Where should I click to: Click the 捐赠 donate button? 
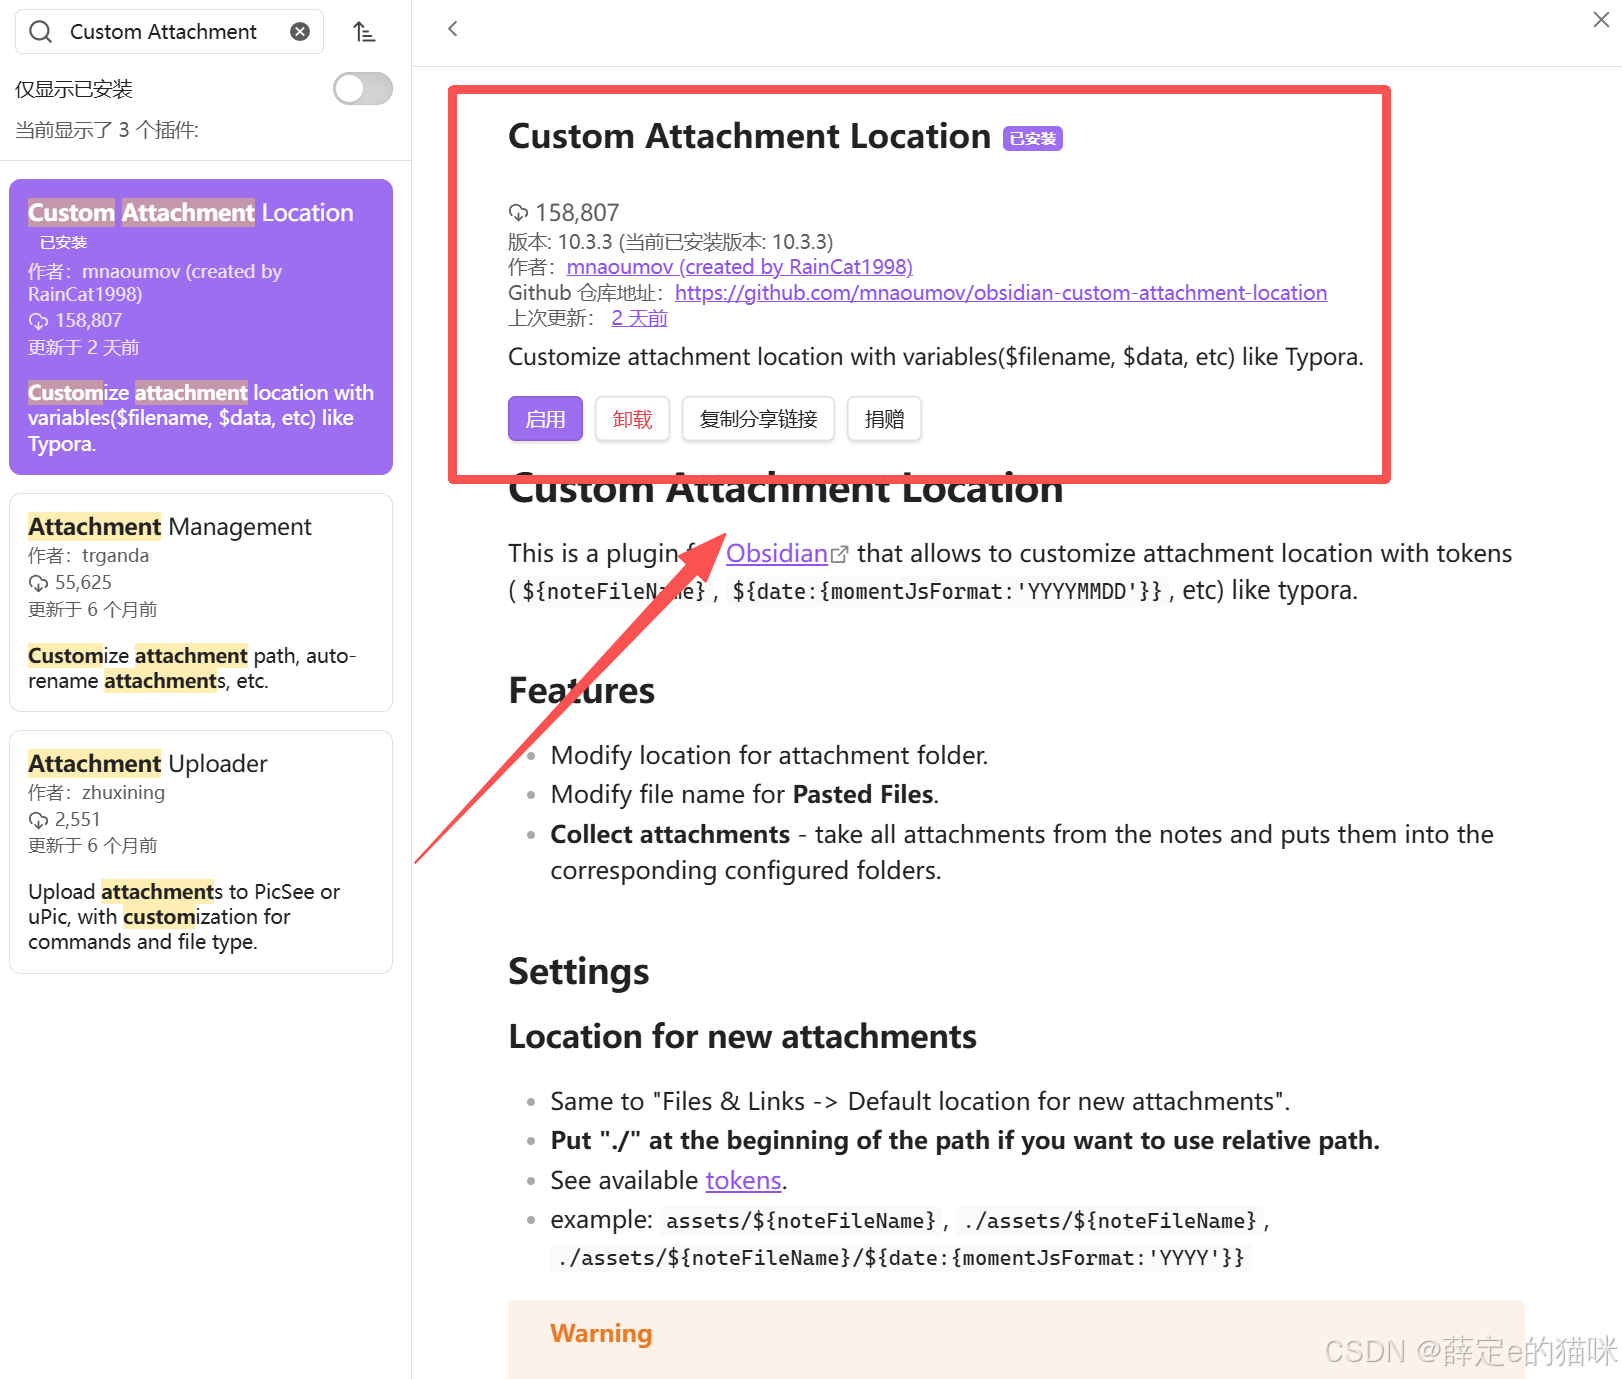[884, 419]
